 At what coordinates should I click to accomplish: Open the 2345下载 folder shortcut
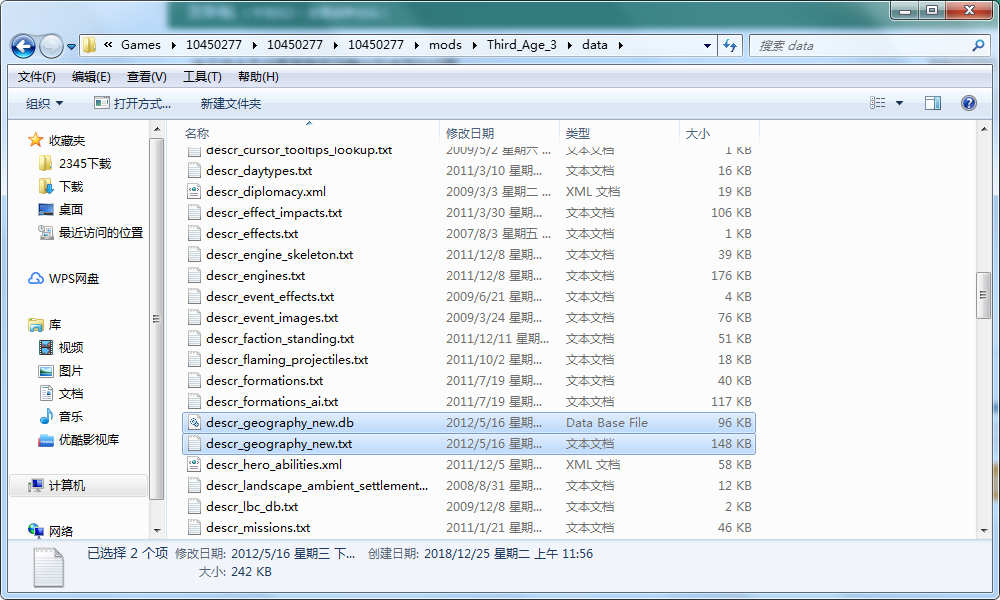(x=85, y=163)
